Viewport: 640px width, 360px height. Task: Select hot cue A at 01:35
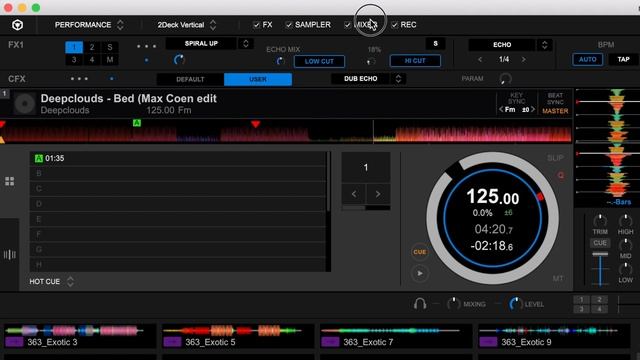(179, 158)
